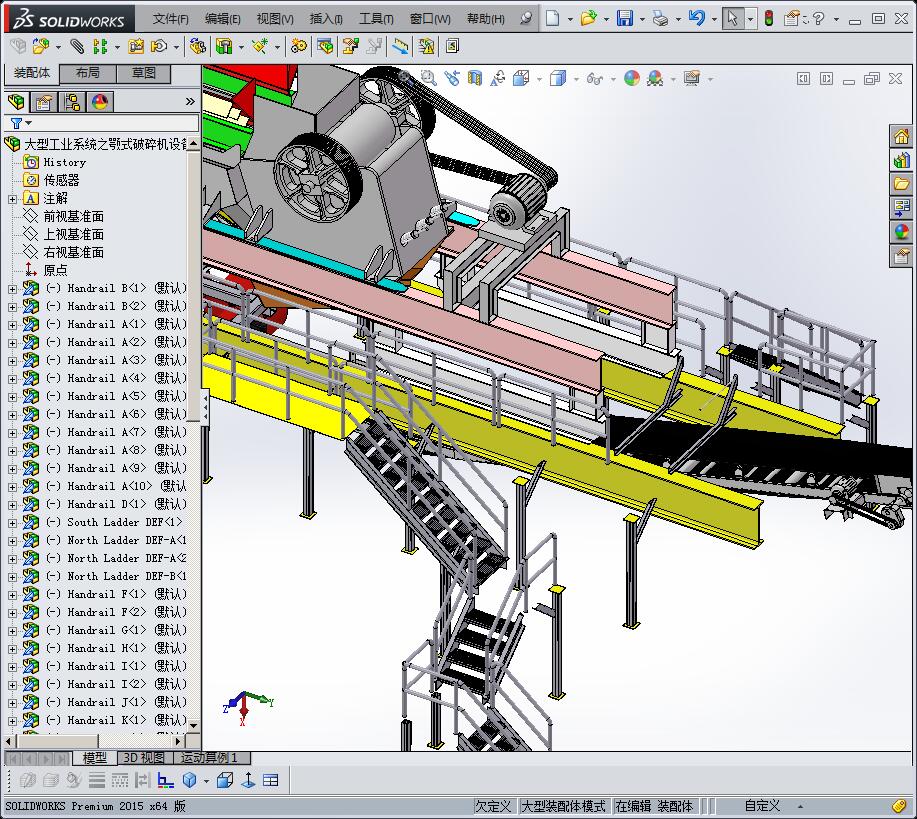917x819 pixels.
Task: Select the 前视基准面 plane in the tree
Action: (72, 216)
